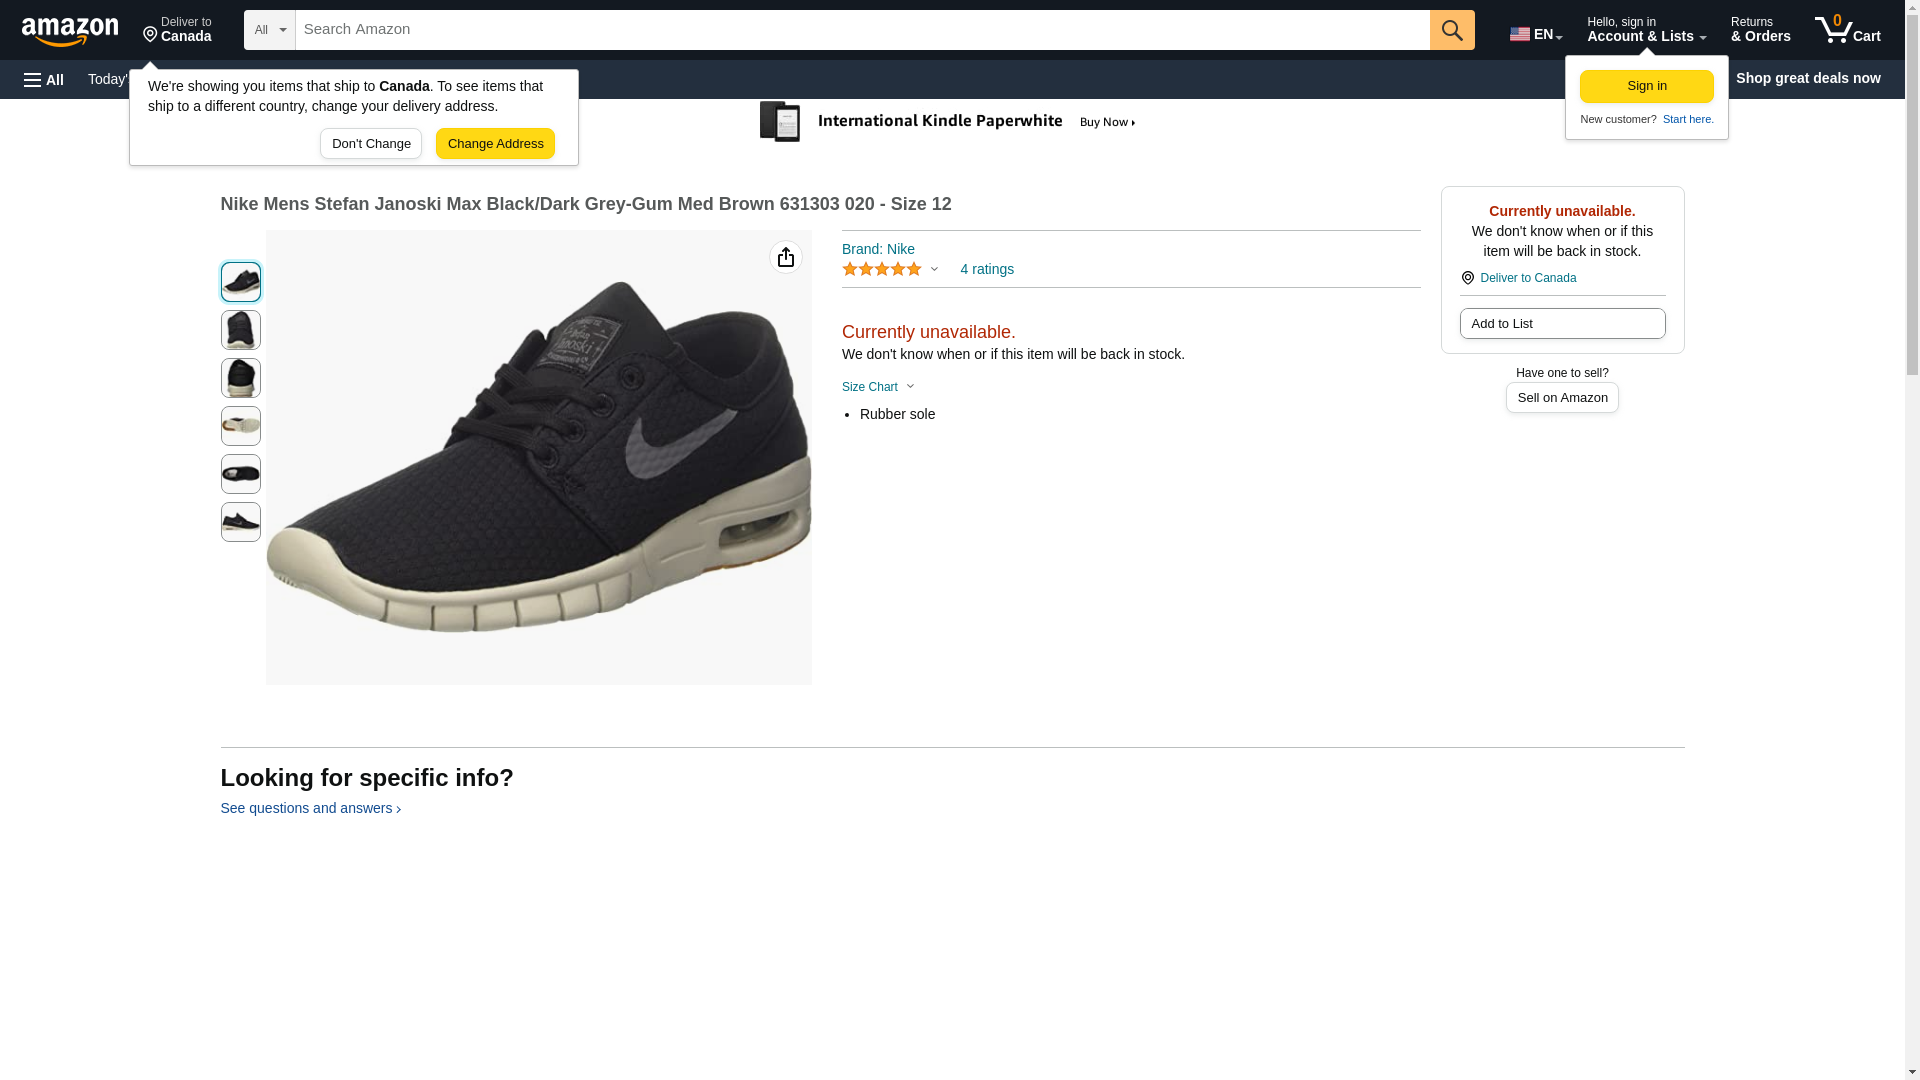Viewport: 1920px width, 1080px height.
Task: Select the last shoe thumbnail image
Action: click(240, 522)
